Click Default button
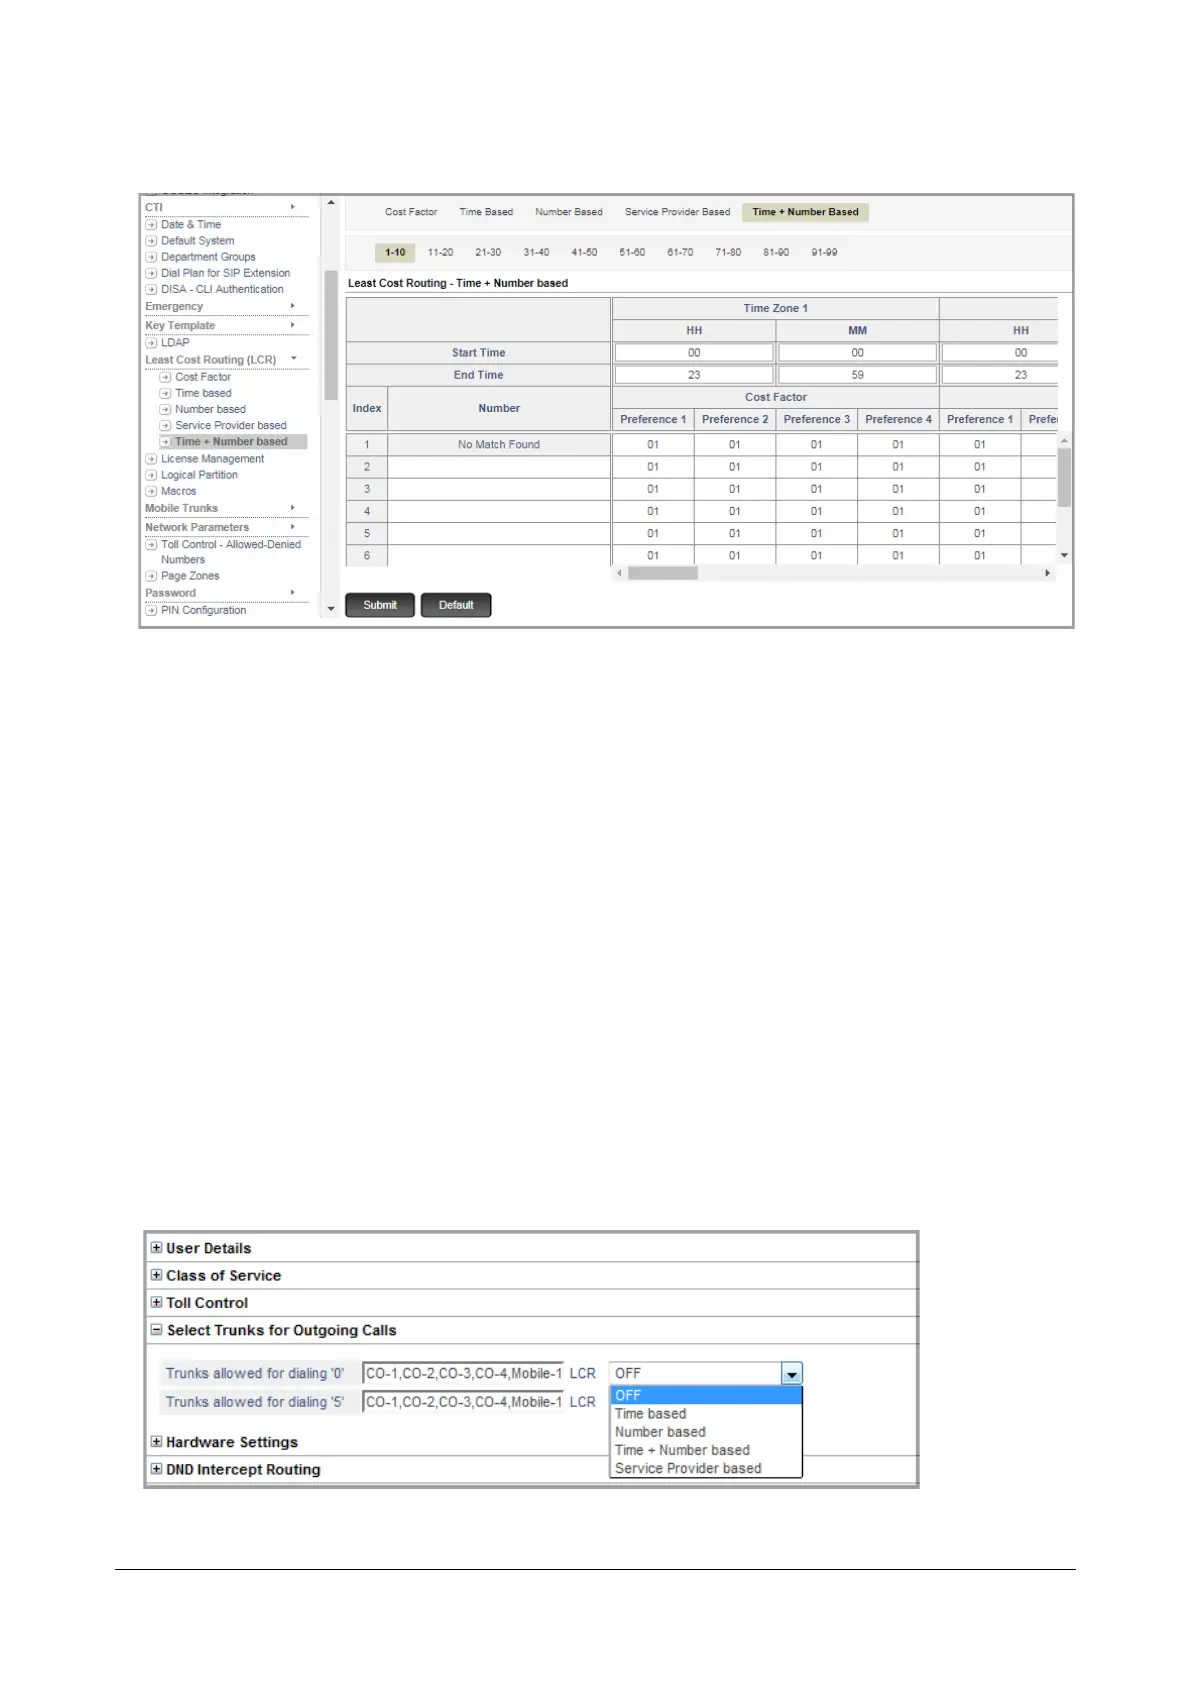This screenshot has width=1190, height=1684. 456,605
